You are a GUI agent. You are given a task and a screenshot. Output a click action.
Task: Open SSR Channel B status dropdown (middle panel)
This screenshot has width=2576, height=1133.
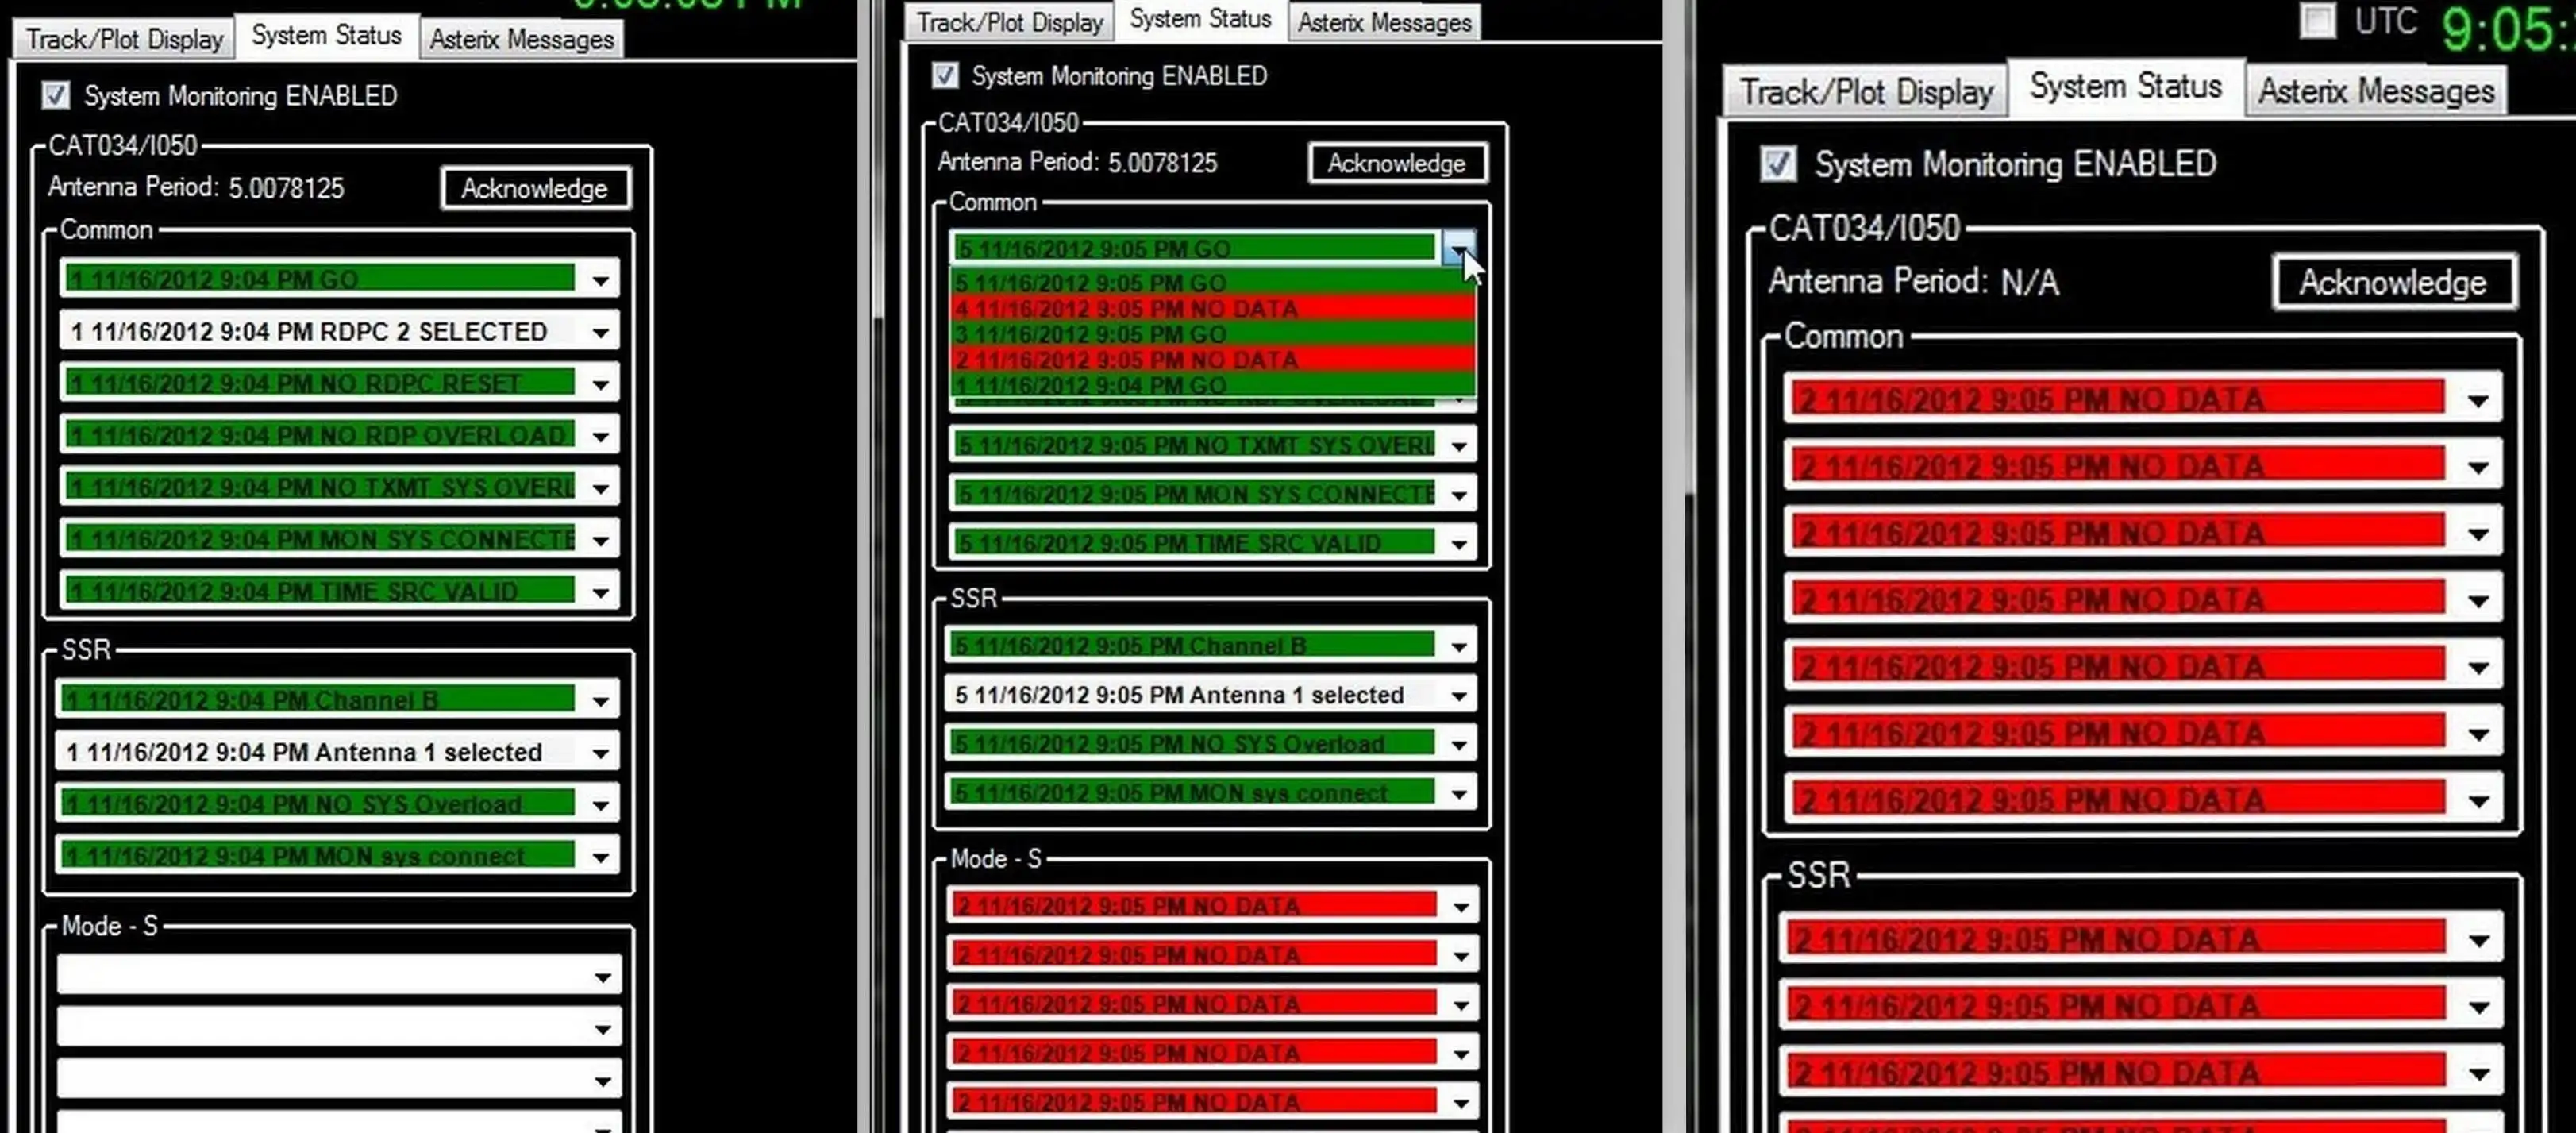[1454, 644]
